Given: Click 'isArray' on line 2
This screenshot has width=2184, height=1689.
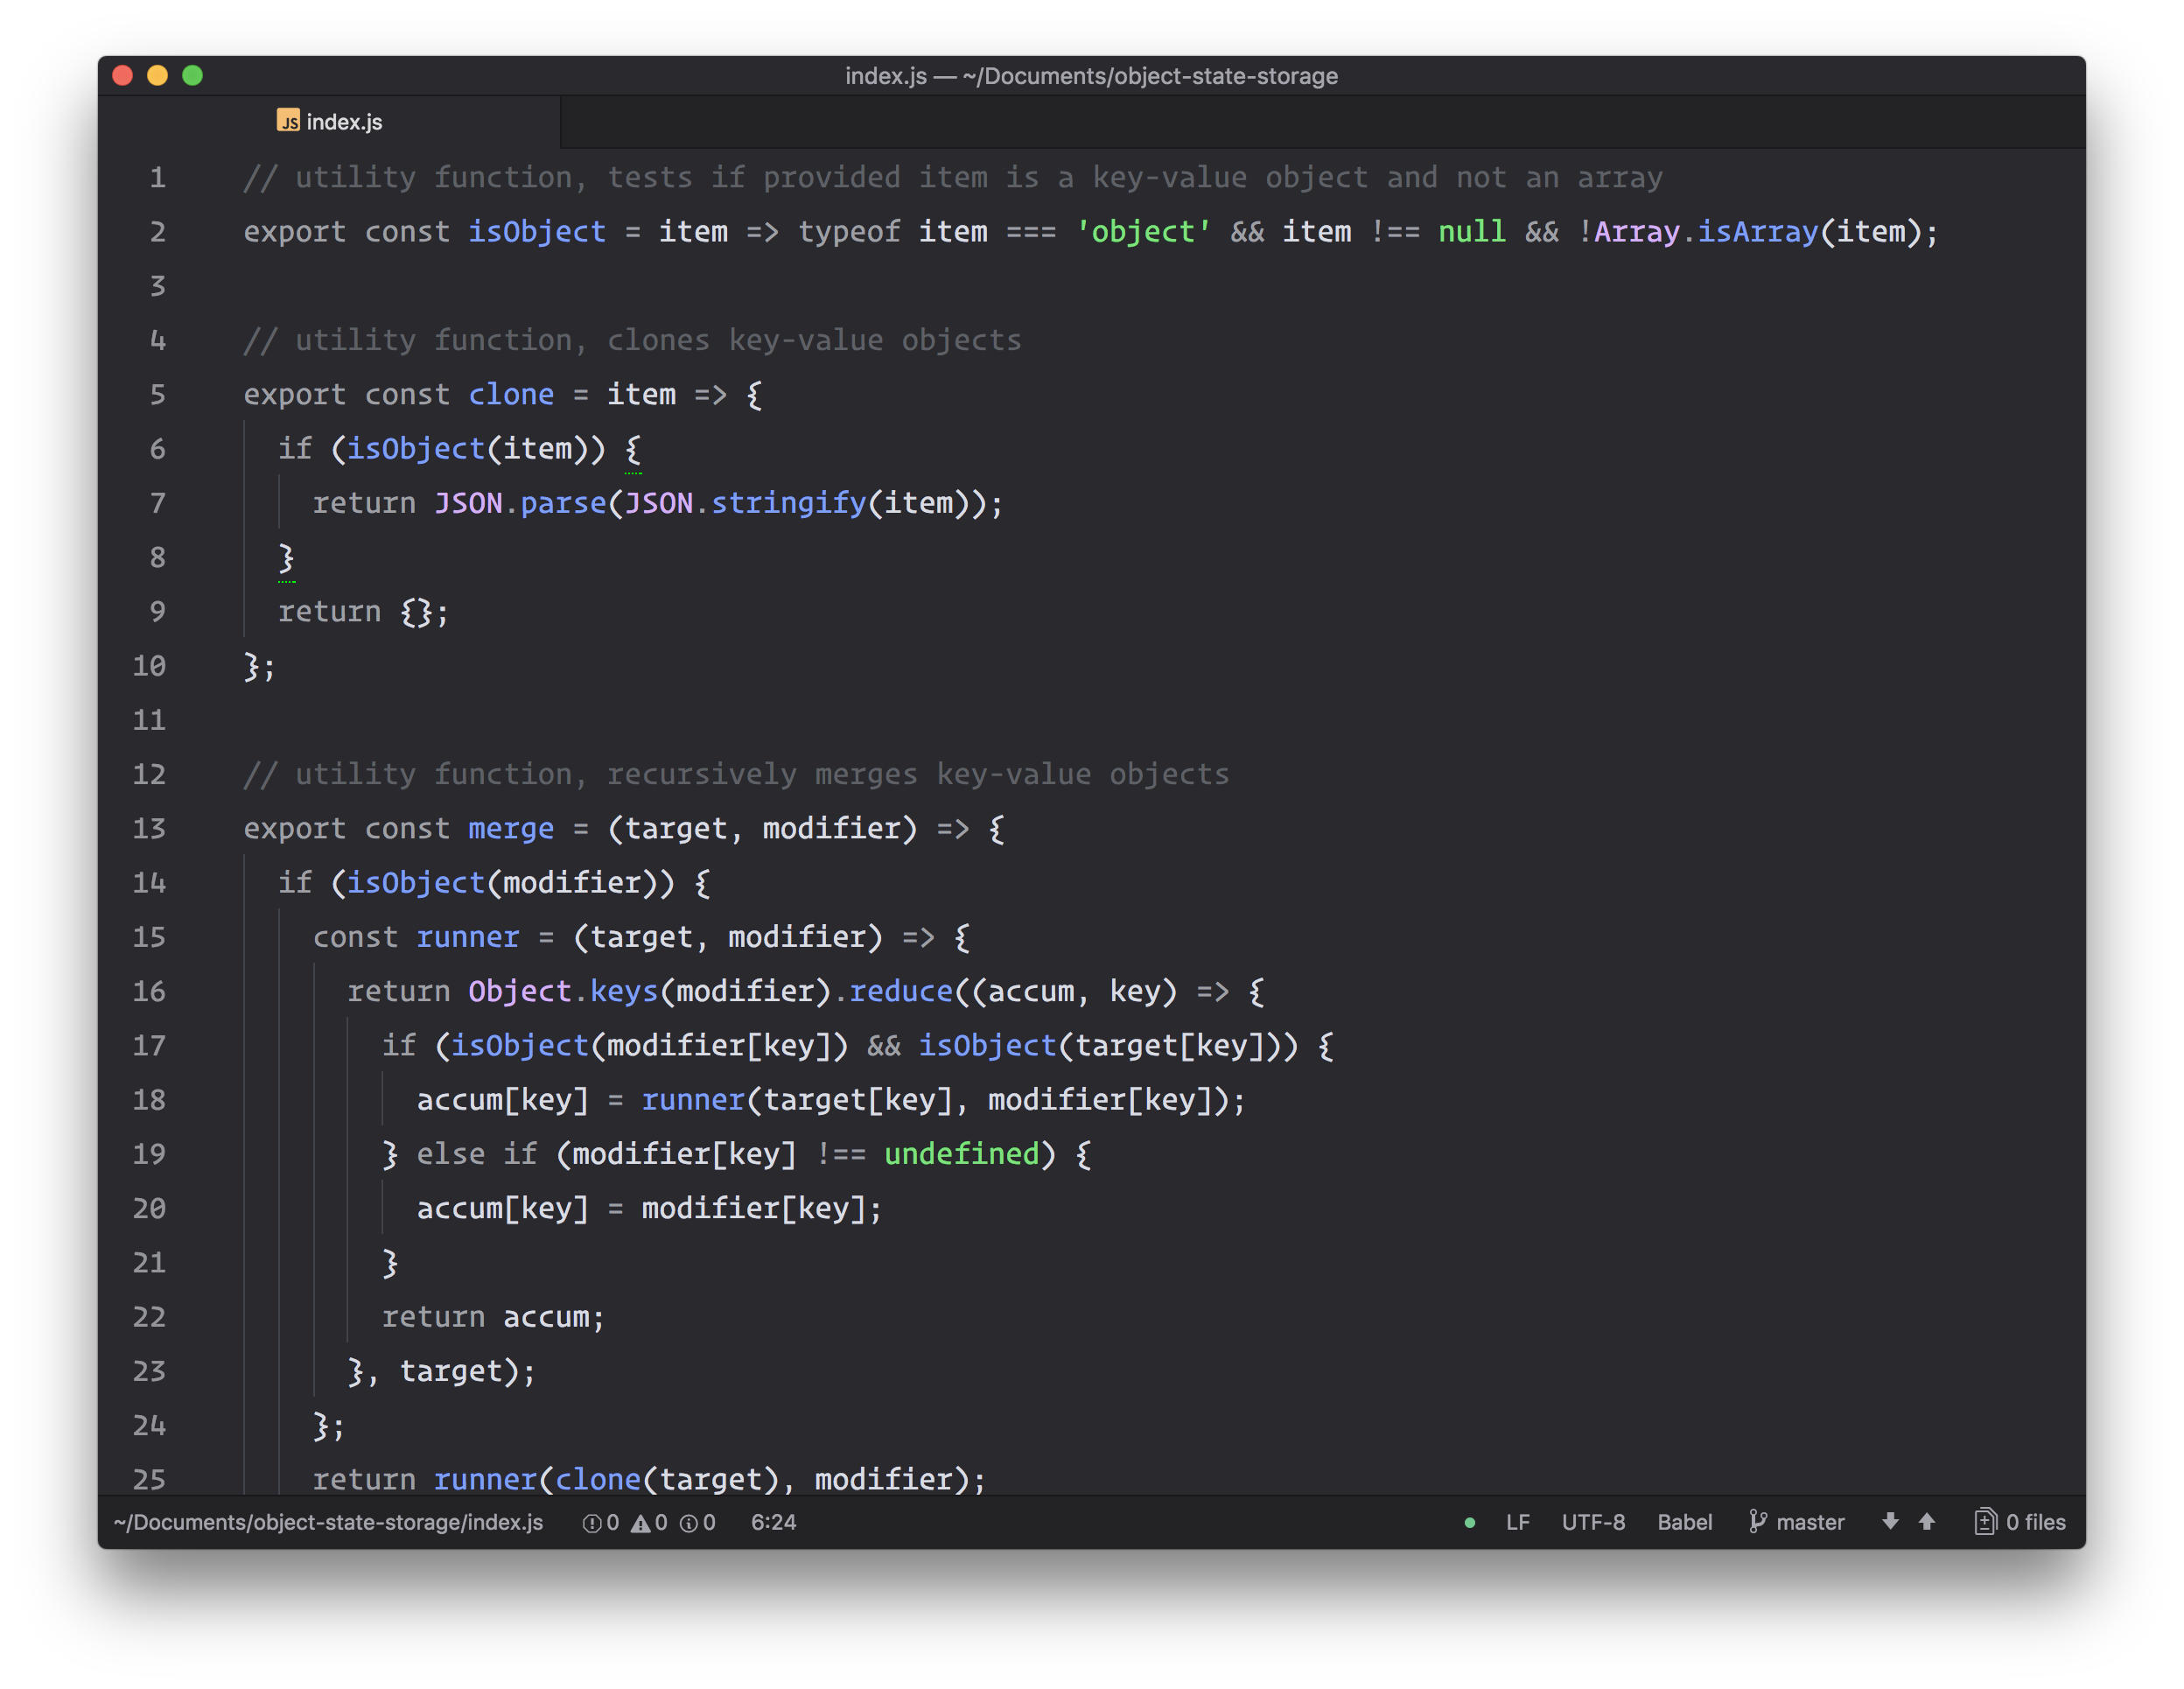Looking at the screenshot, I should click(1758, 232).
